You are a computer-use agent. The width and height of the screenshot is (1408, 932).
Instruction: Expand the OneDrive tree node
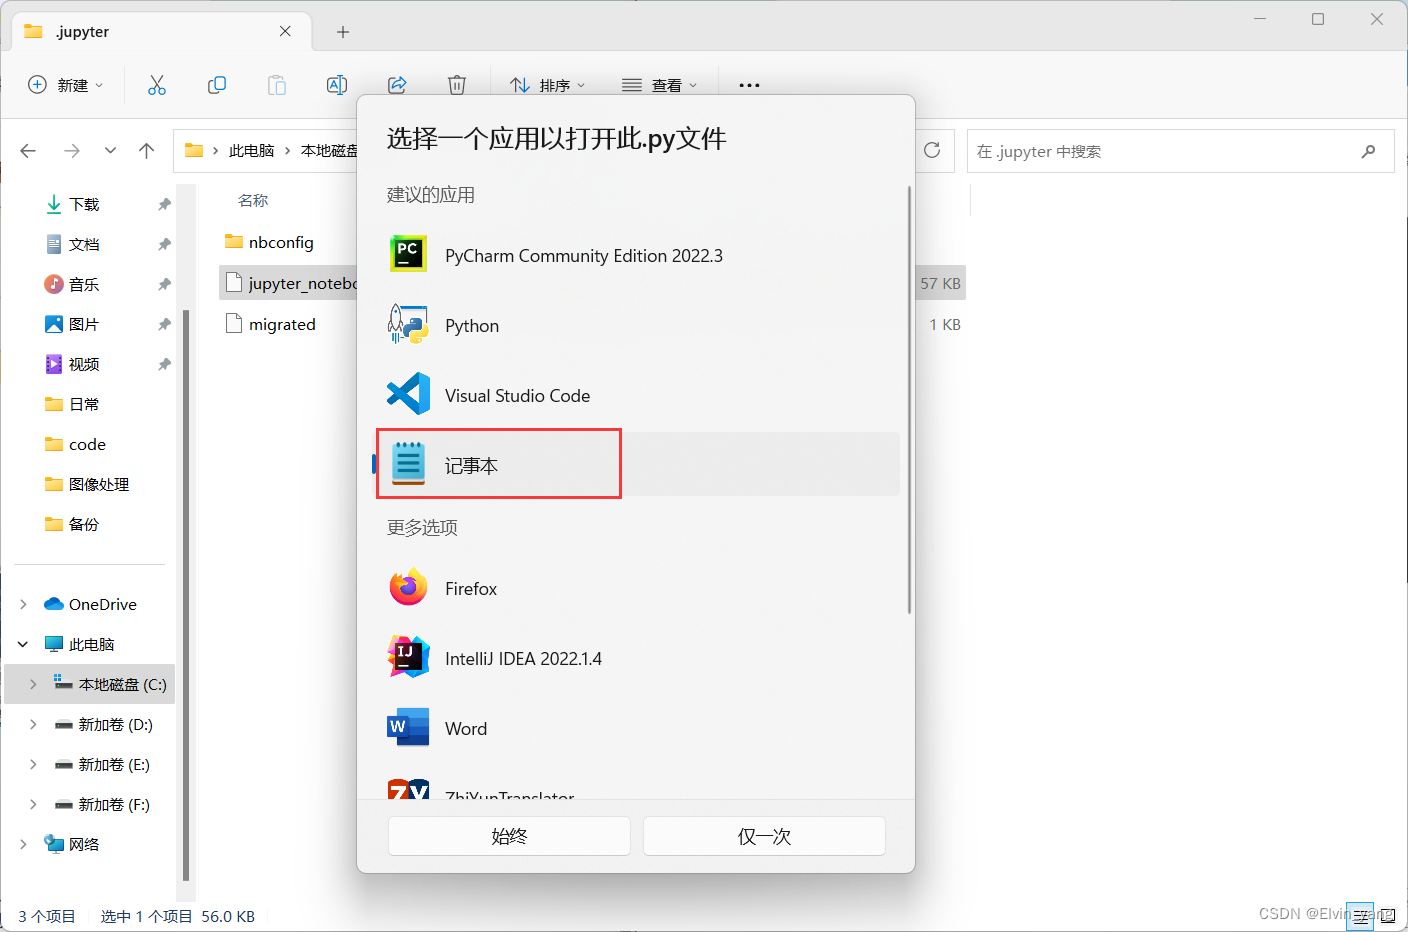[x=23, y=604]
